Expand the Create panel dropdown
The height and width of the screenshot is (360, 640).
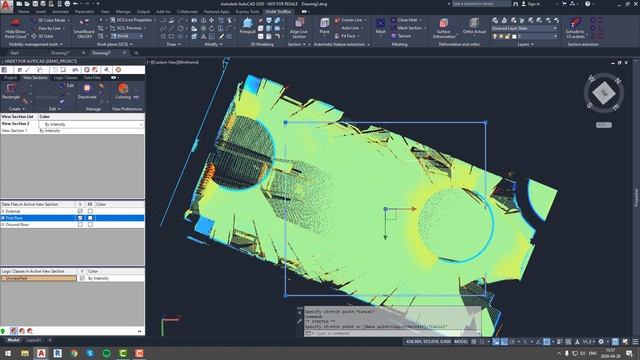click(x=17, y=109)
